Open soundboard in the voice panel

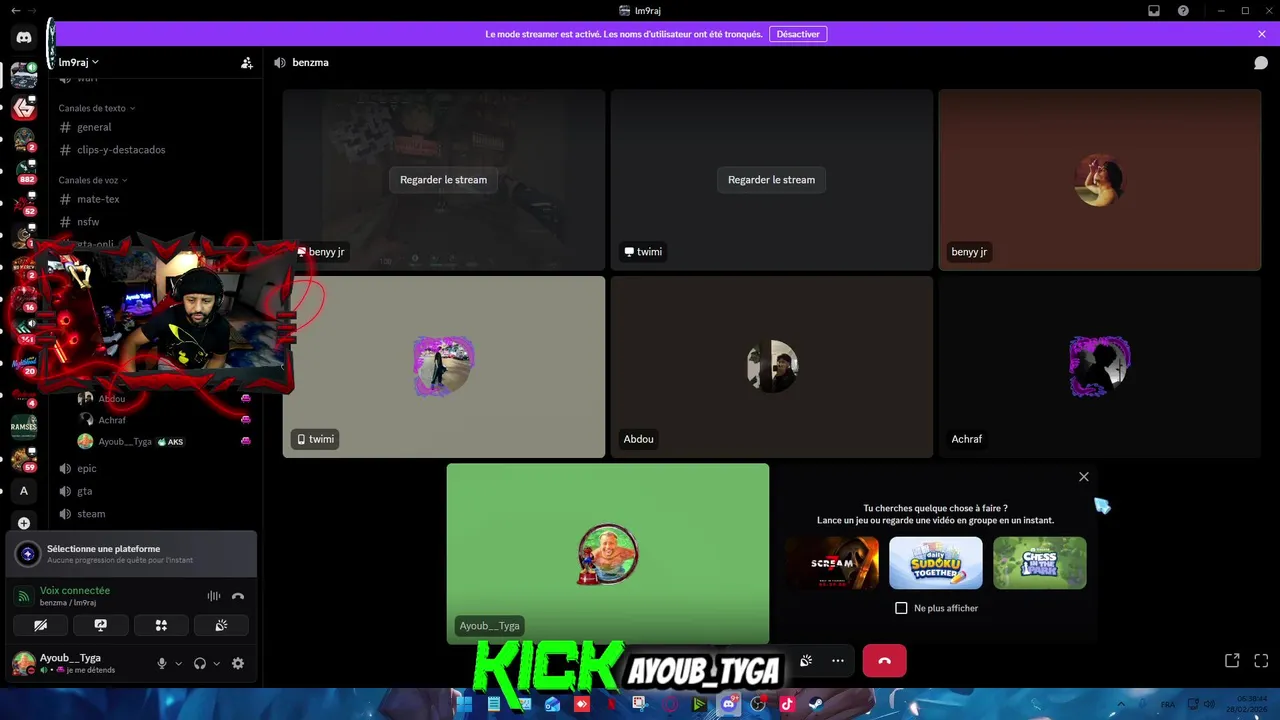click(221, 625)
